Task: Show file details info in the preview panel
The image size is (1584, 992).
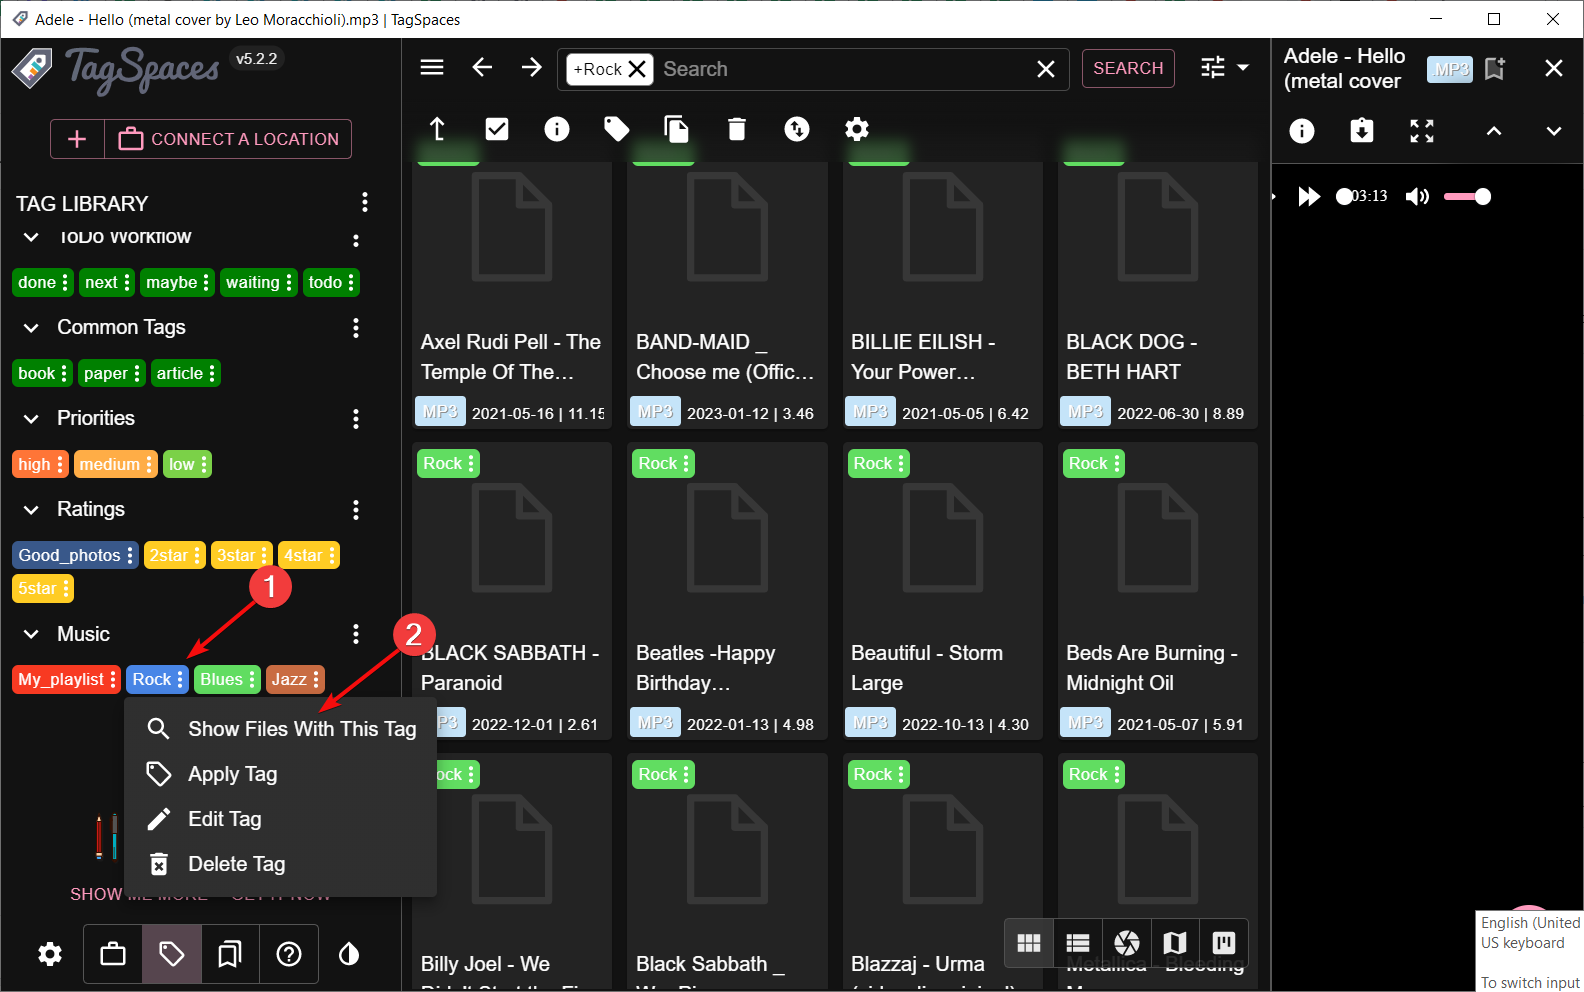Action: tap(1302, 131)
